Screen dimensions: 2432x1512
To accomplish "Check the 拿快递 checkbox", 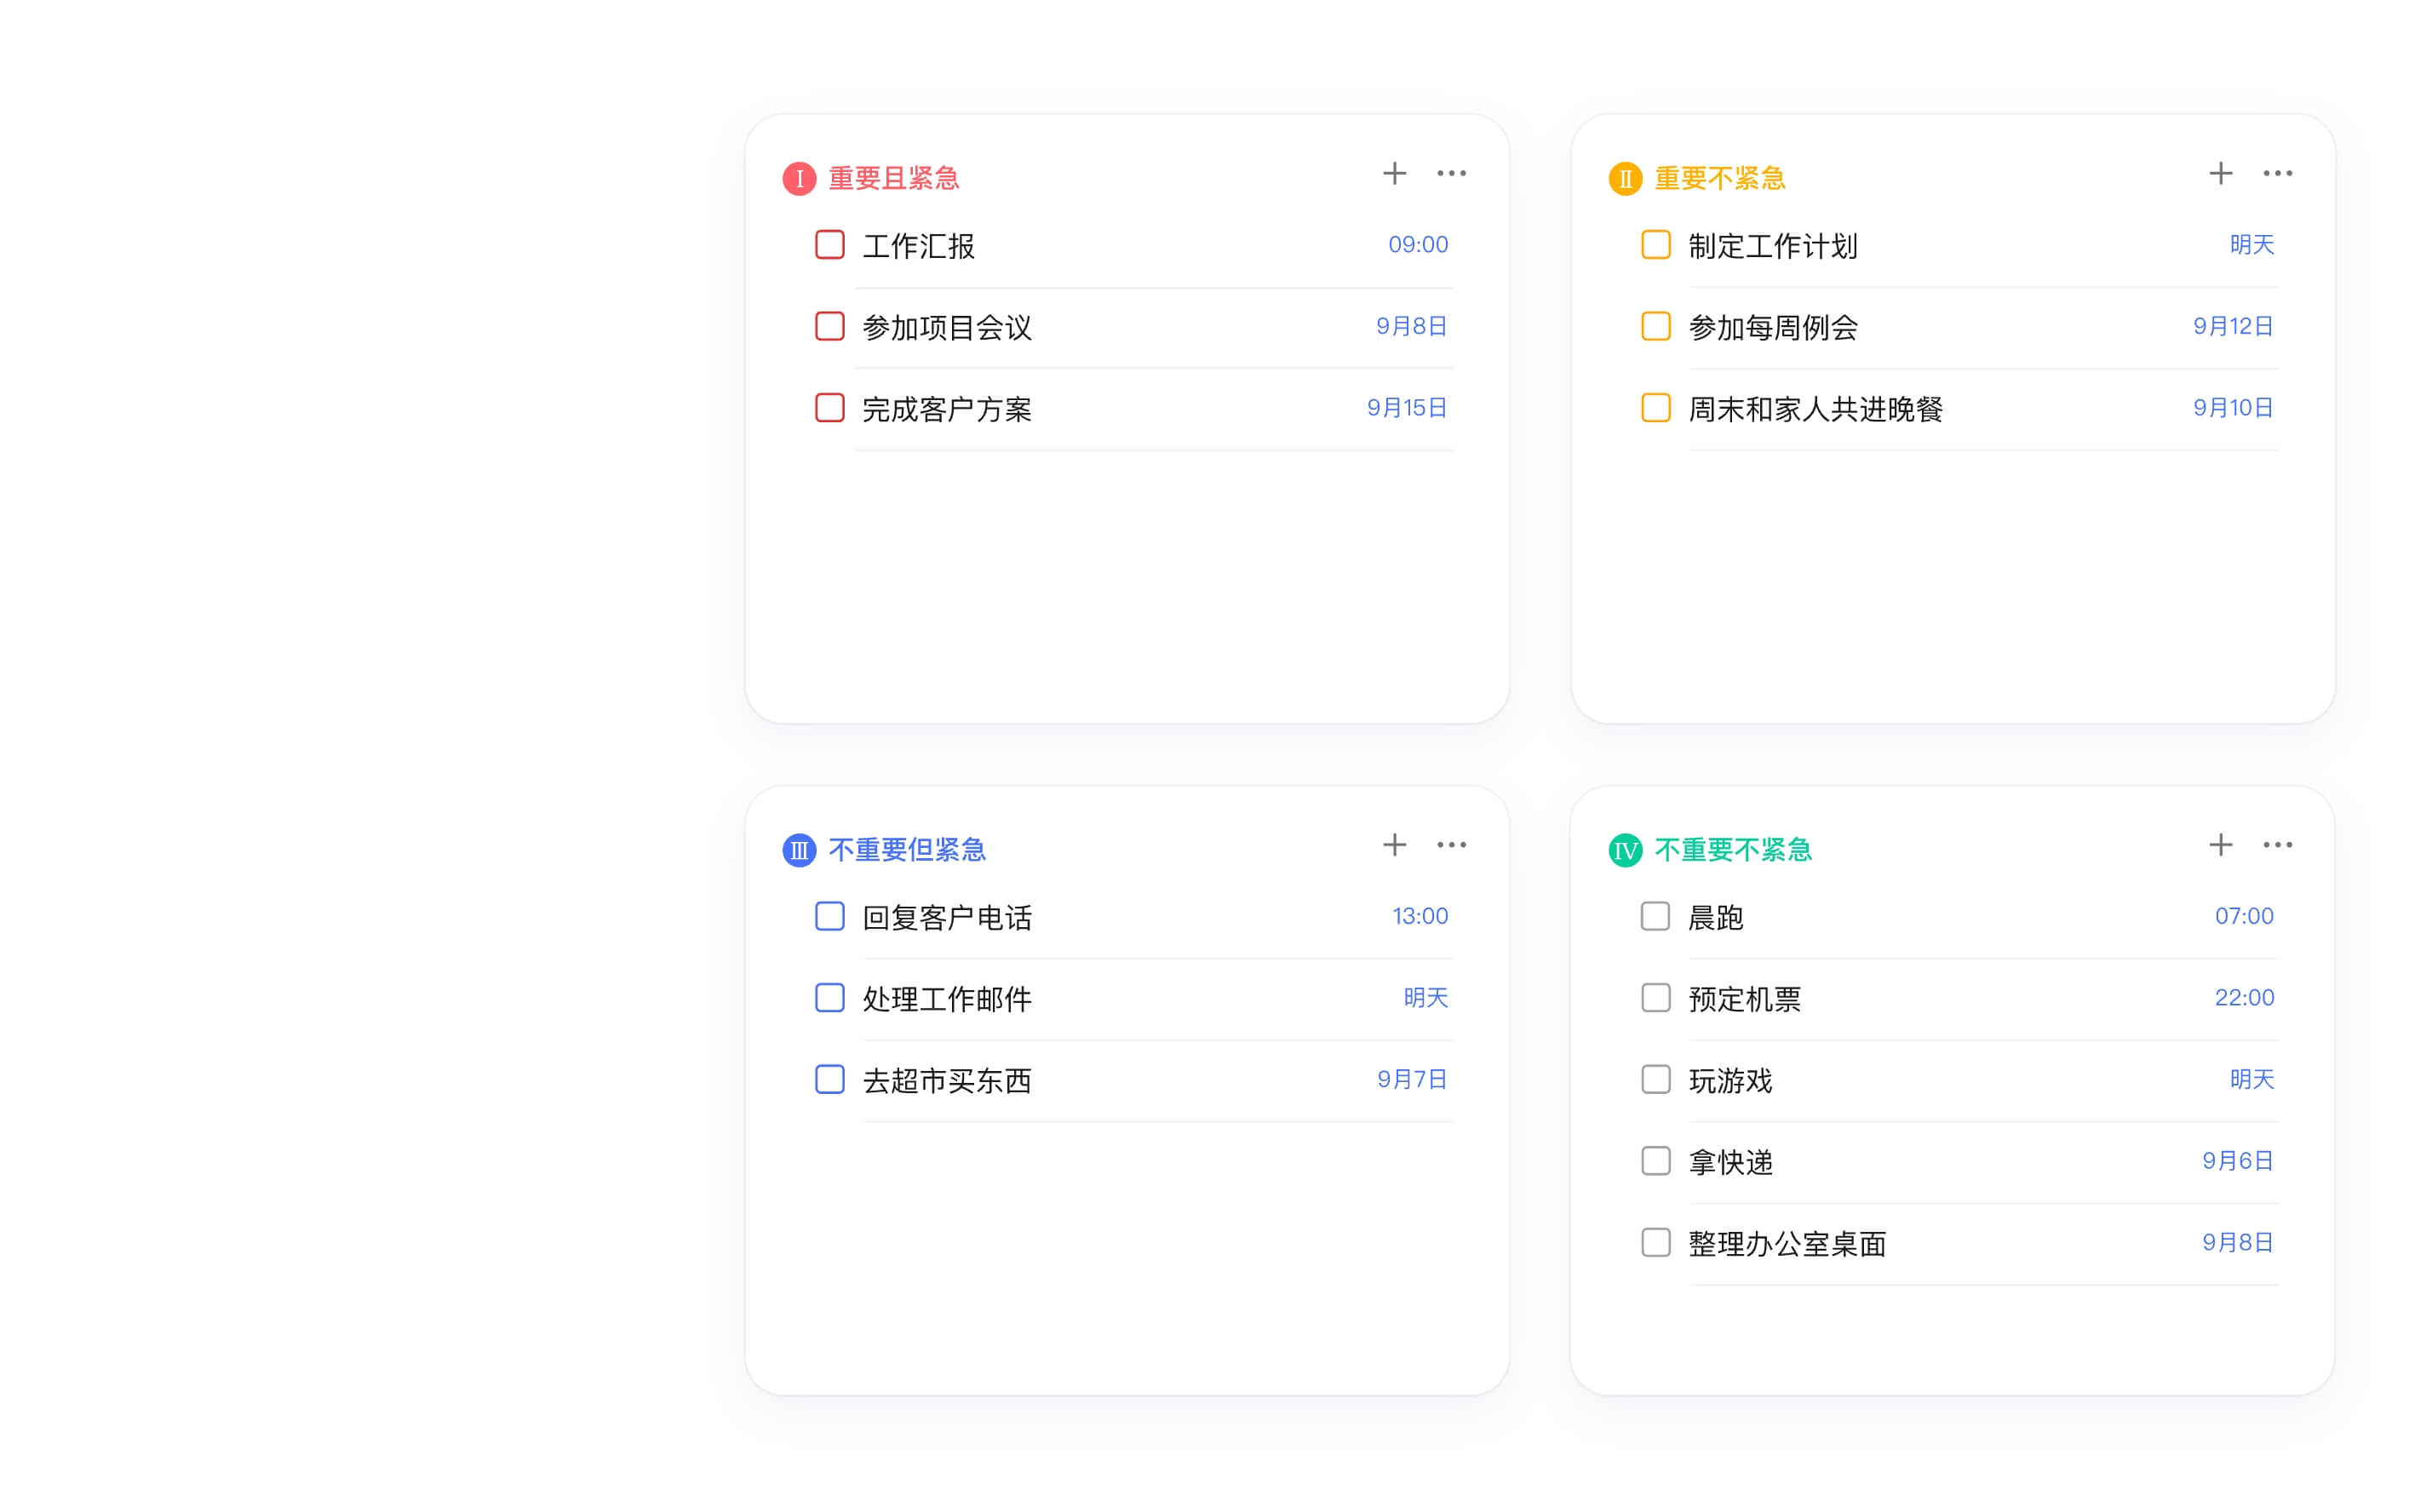I will [1655, 1161].
